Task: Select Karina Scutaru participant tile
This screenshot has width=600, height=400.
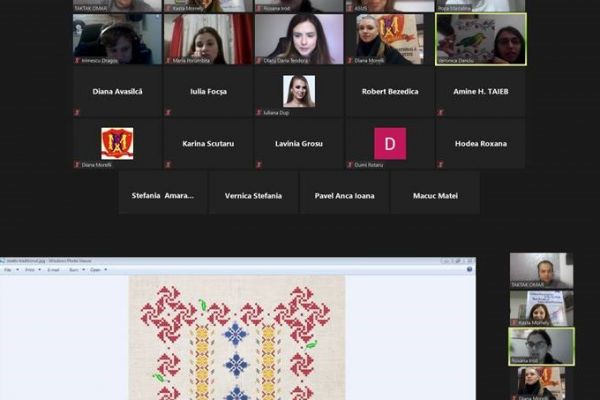Action: (208, 144)
